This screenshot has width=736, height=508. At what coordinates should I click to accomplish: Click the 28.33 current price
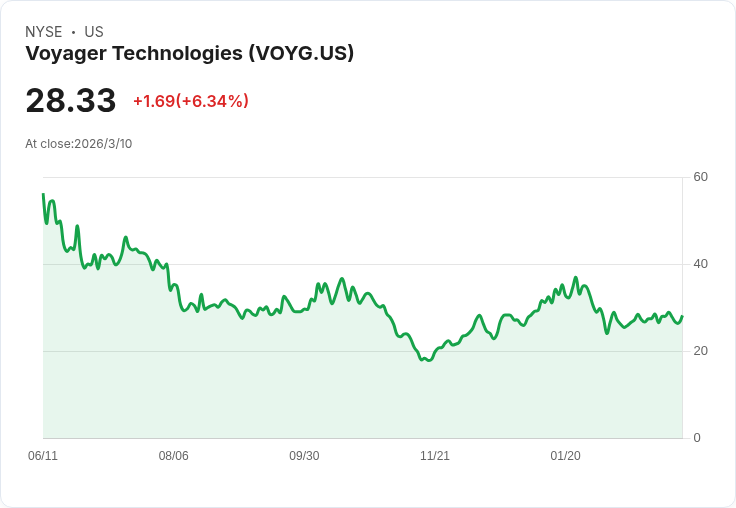(70, 100)
